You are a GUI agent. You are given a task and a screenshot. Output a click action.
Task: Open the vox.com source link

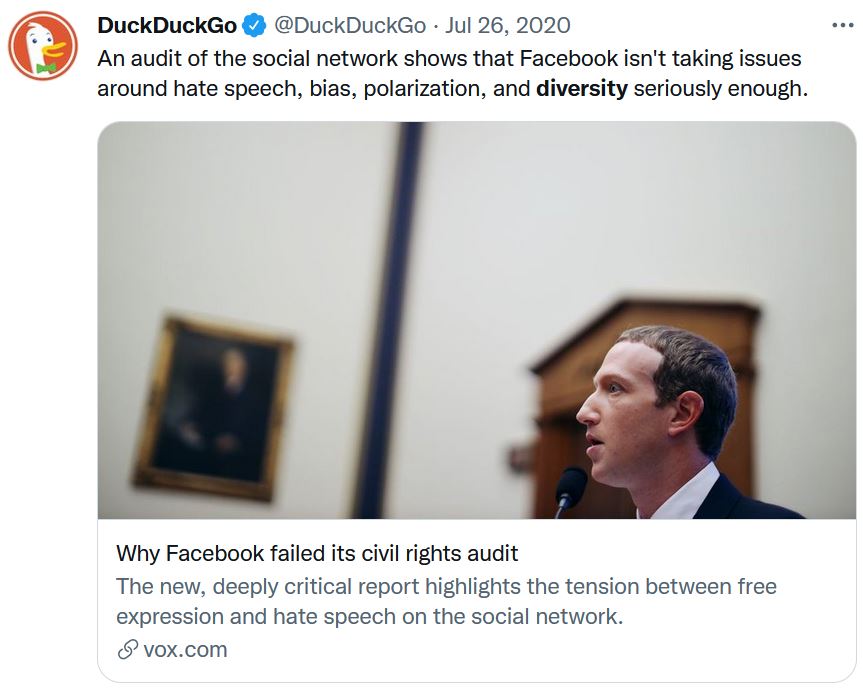(185, 650)
